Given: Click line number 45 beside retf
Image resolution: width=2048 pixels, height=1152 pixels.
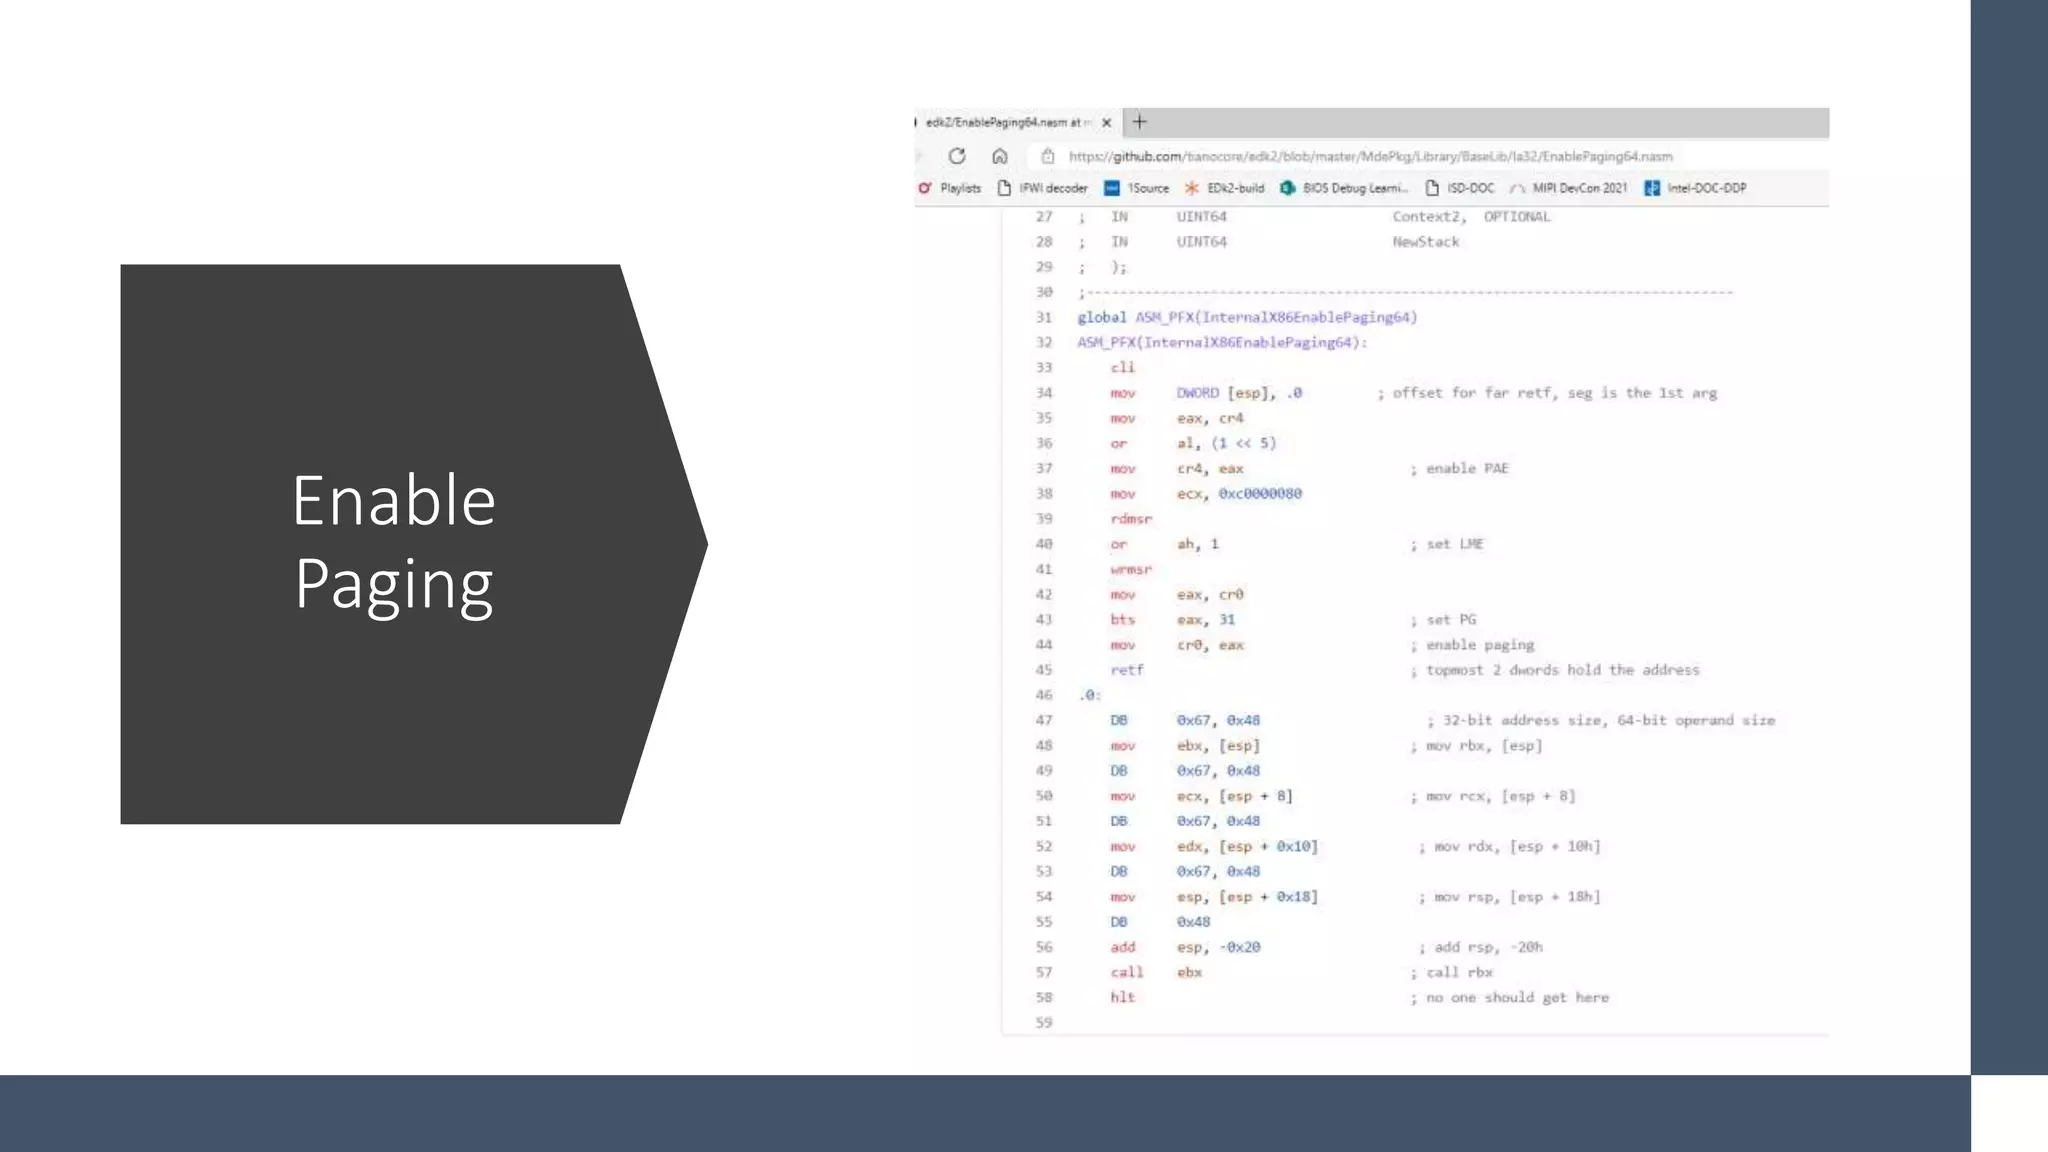Looking at the screenshot, I should tap(1044, 670).
